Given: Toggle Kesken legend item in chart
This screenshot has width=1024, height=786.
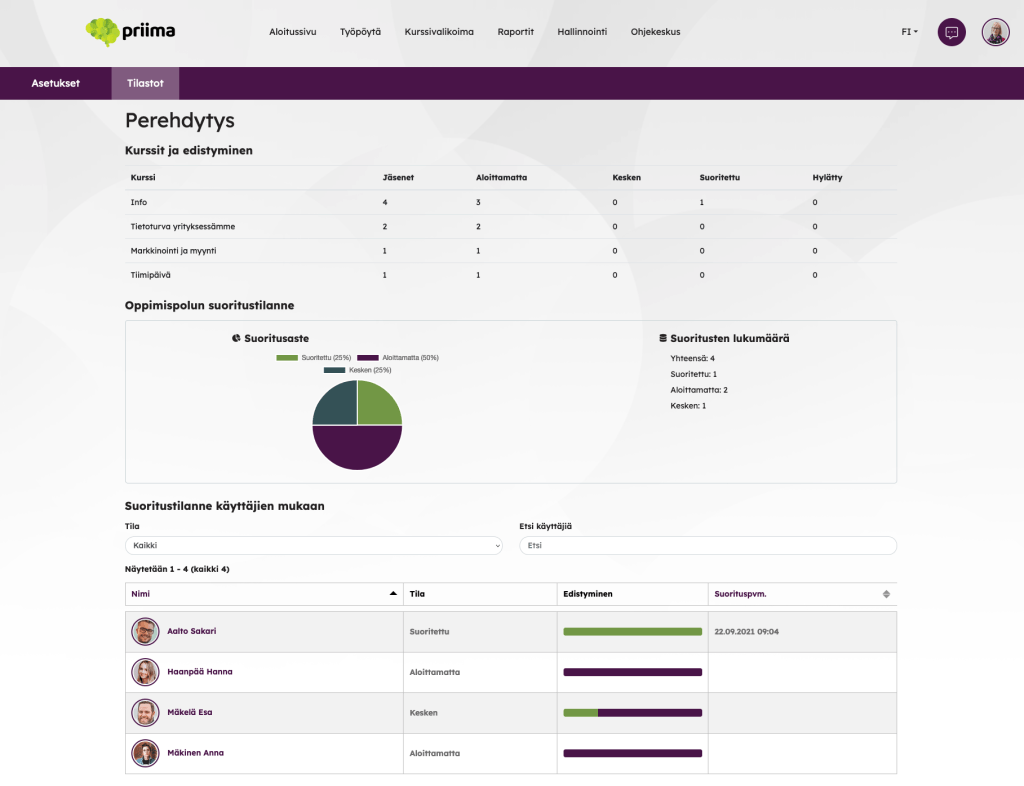Looking at the screenshot, I should tap(356, 370).
